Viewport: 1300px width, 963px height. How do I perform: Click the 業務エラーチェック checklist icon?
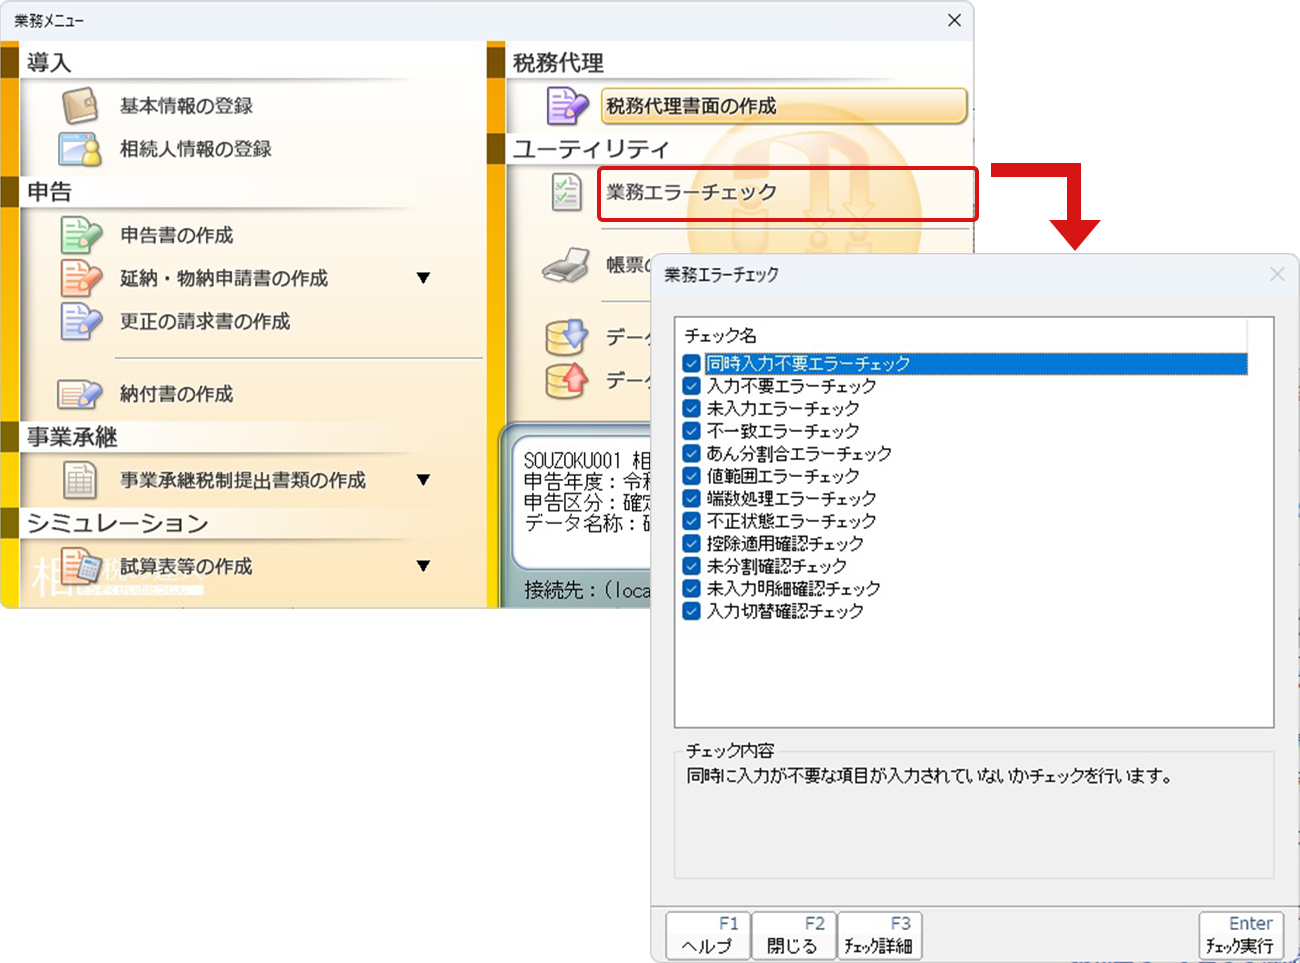566,192
